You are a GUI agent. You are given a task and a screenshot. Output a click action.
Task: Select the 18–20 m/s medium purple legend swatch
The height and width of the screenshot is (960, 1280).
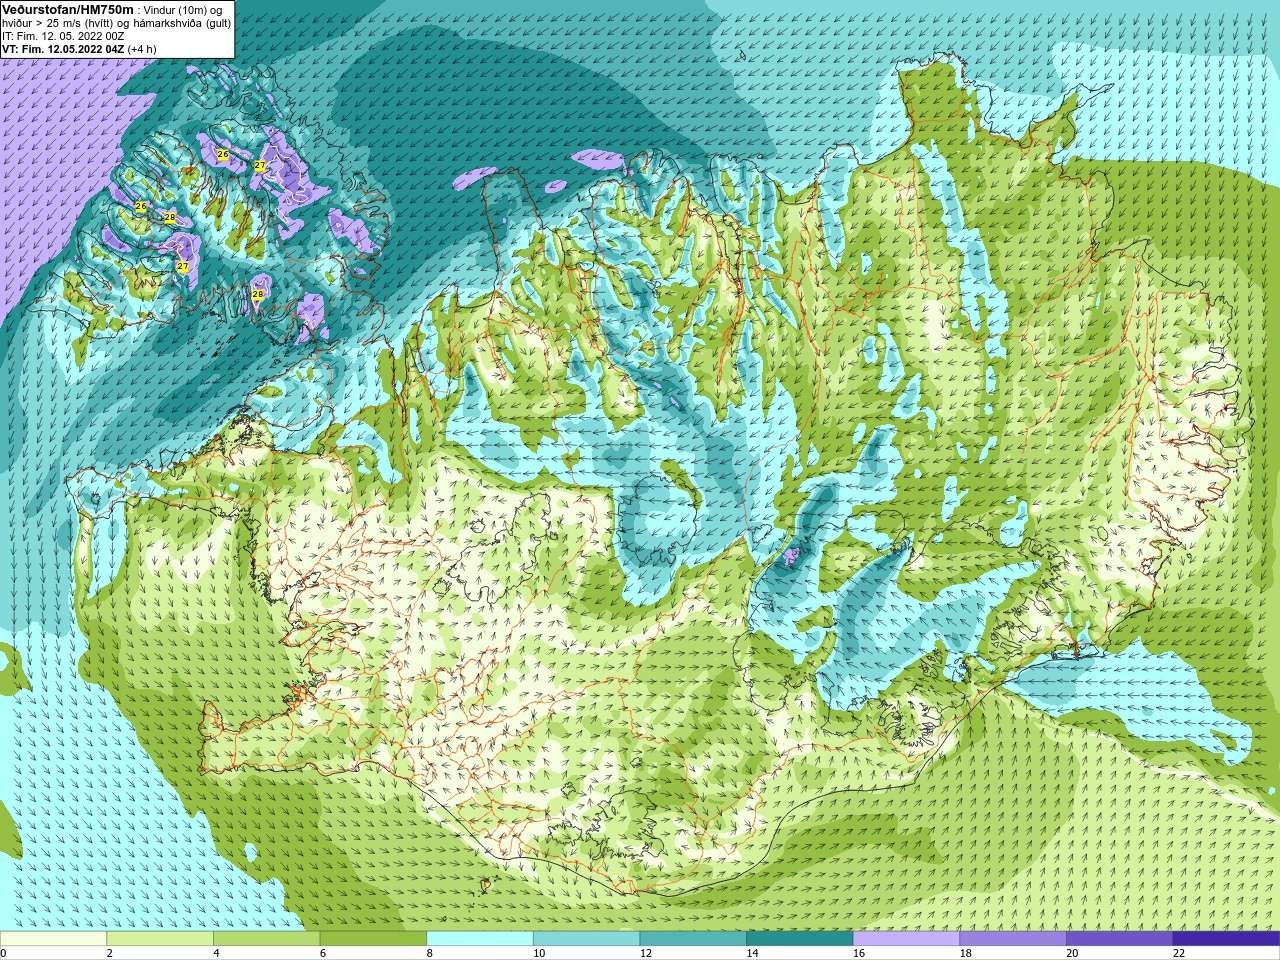[x=1013, y=939]
